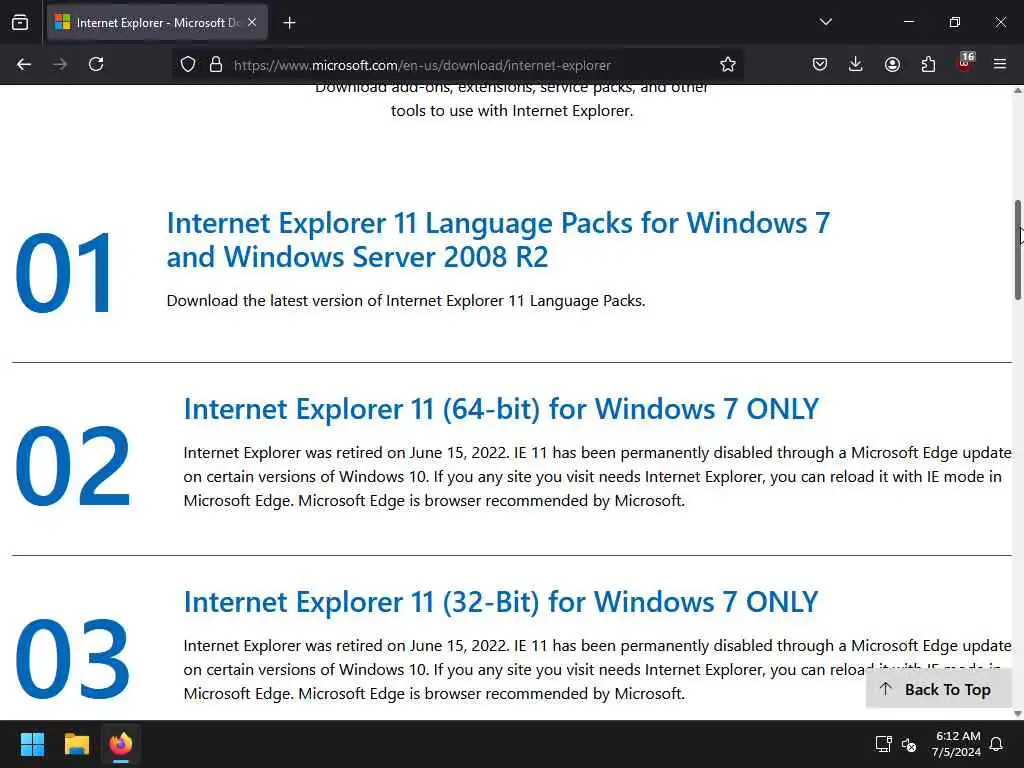Open Internet Explorer 11 (32-Bit) link
The image size is (1024, 768).
[x=500, y=602]
